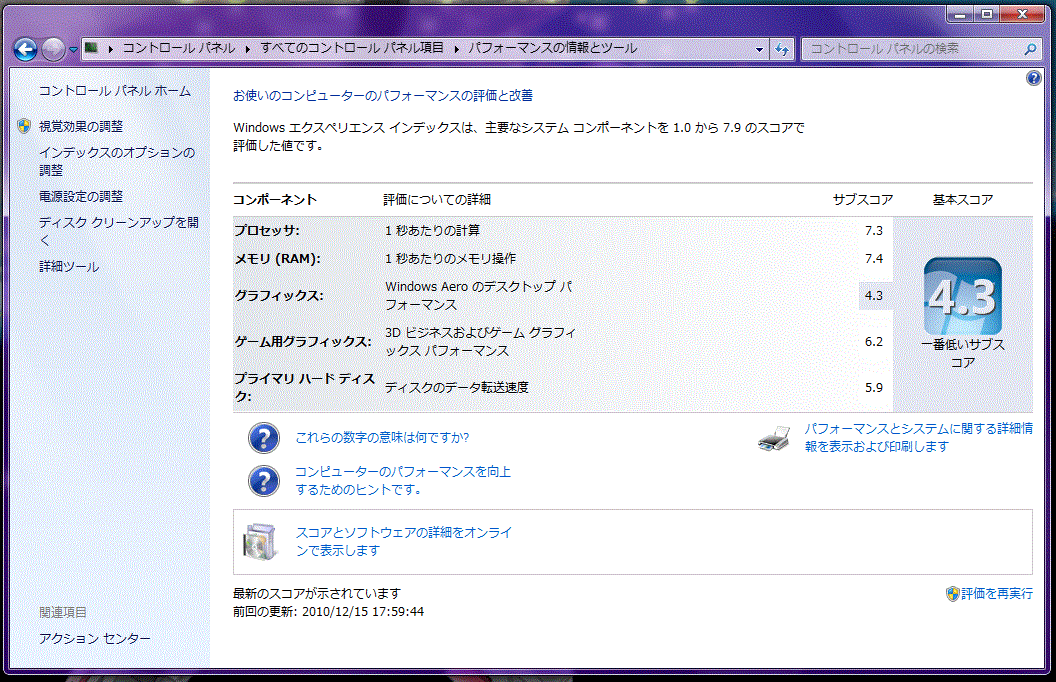Click question icon beside パフォーマンスを向上 hint

pos(264,481)
